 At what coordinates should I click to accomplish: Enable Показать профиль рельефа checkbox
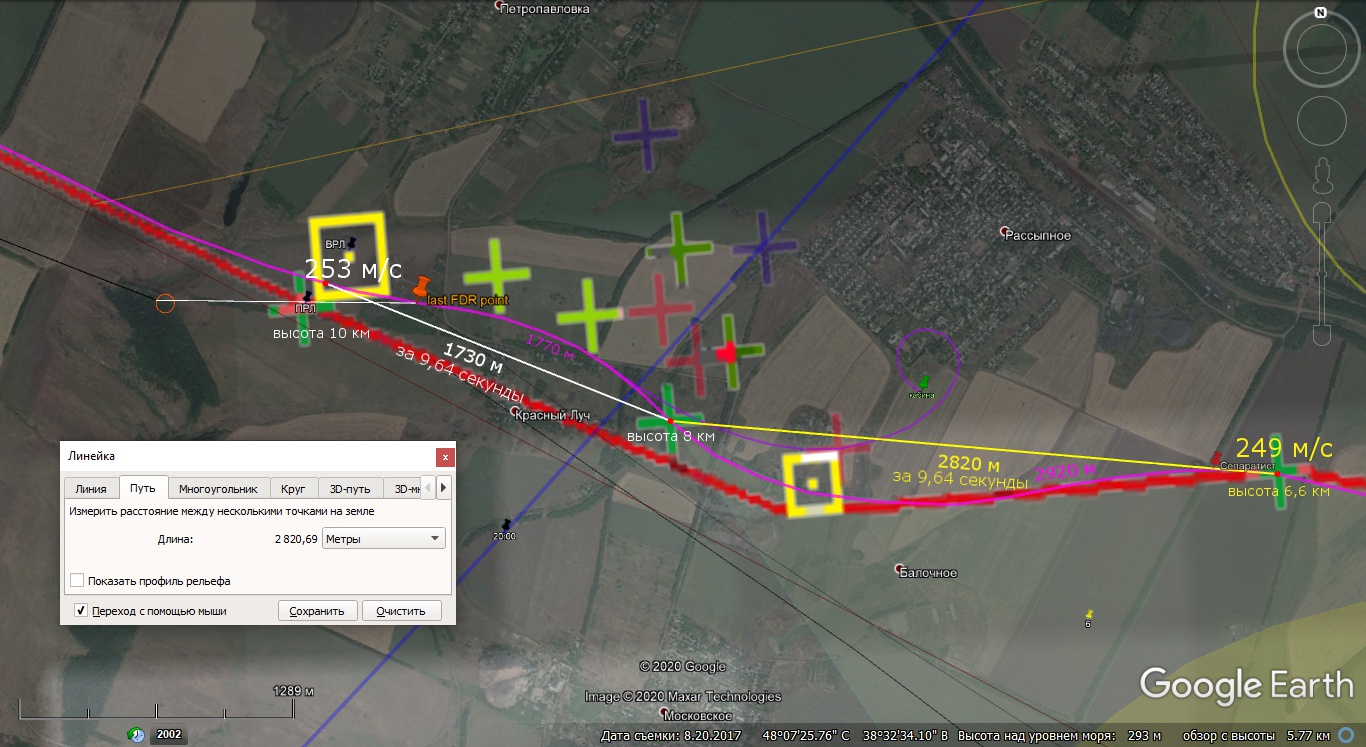(77, 581)
